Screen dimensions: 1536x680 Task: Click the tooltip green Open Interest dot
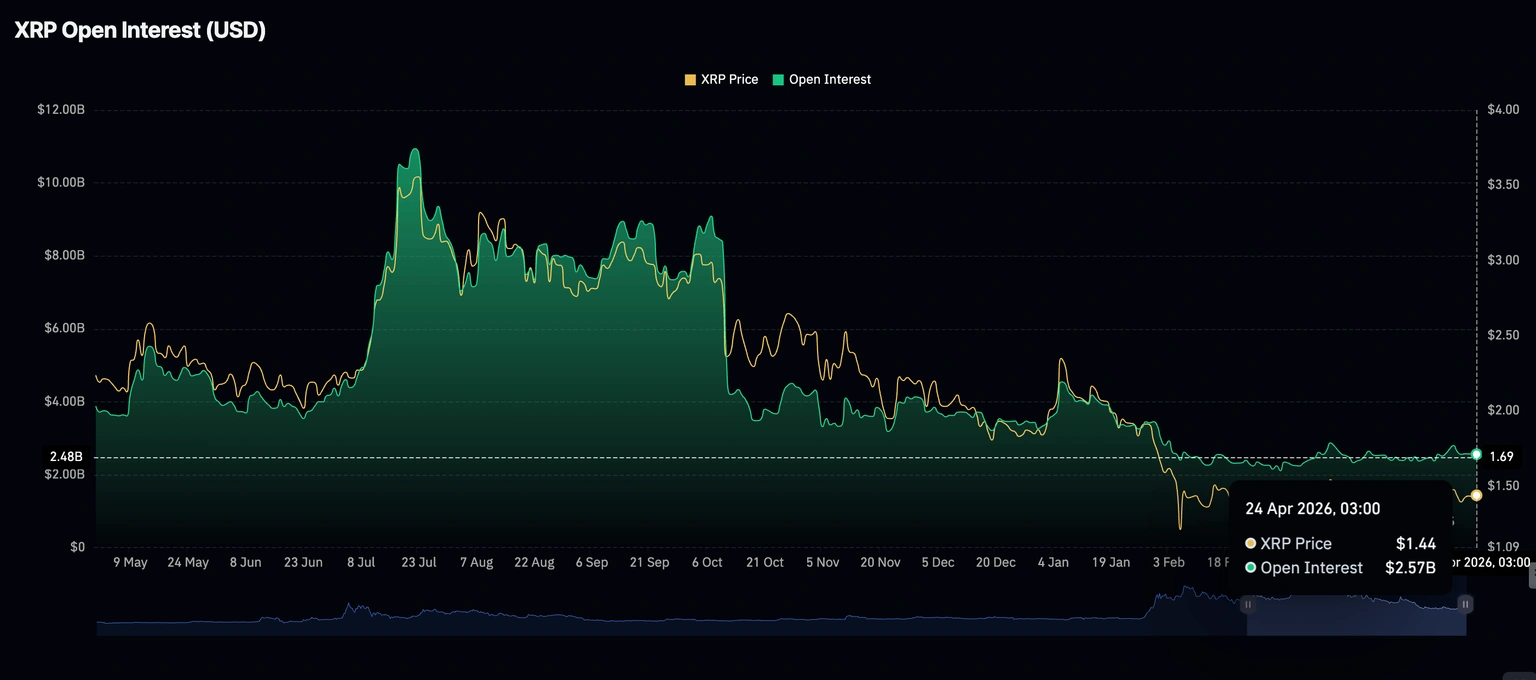1250,567
